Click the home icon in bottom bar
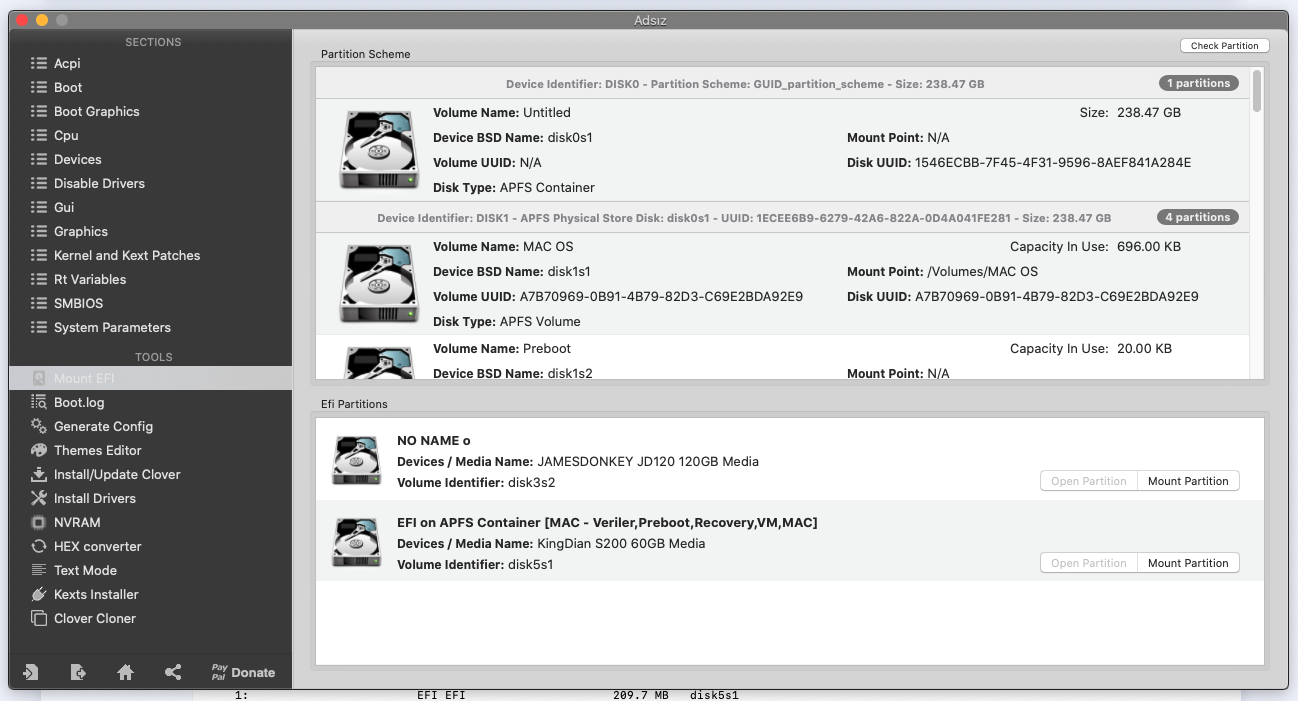The height and width of the screenshot is (701, 1298). tap(126, 672)
